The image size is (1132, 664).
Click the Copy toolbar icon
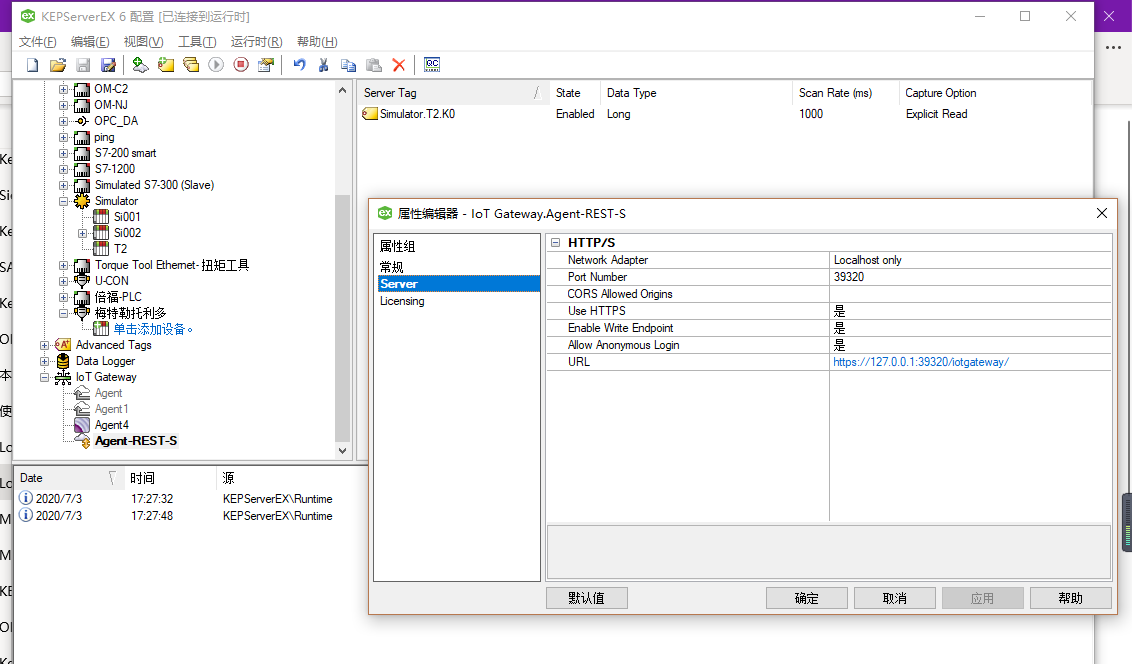coord(349,65)
